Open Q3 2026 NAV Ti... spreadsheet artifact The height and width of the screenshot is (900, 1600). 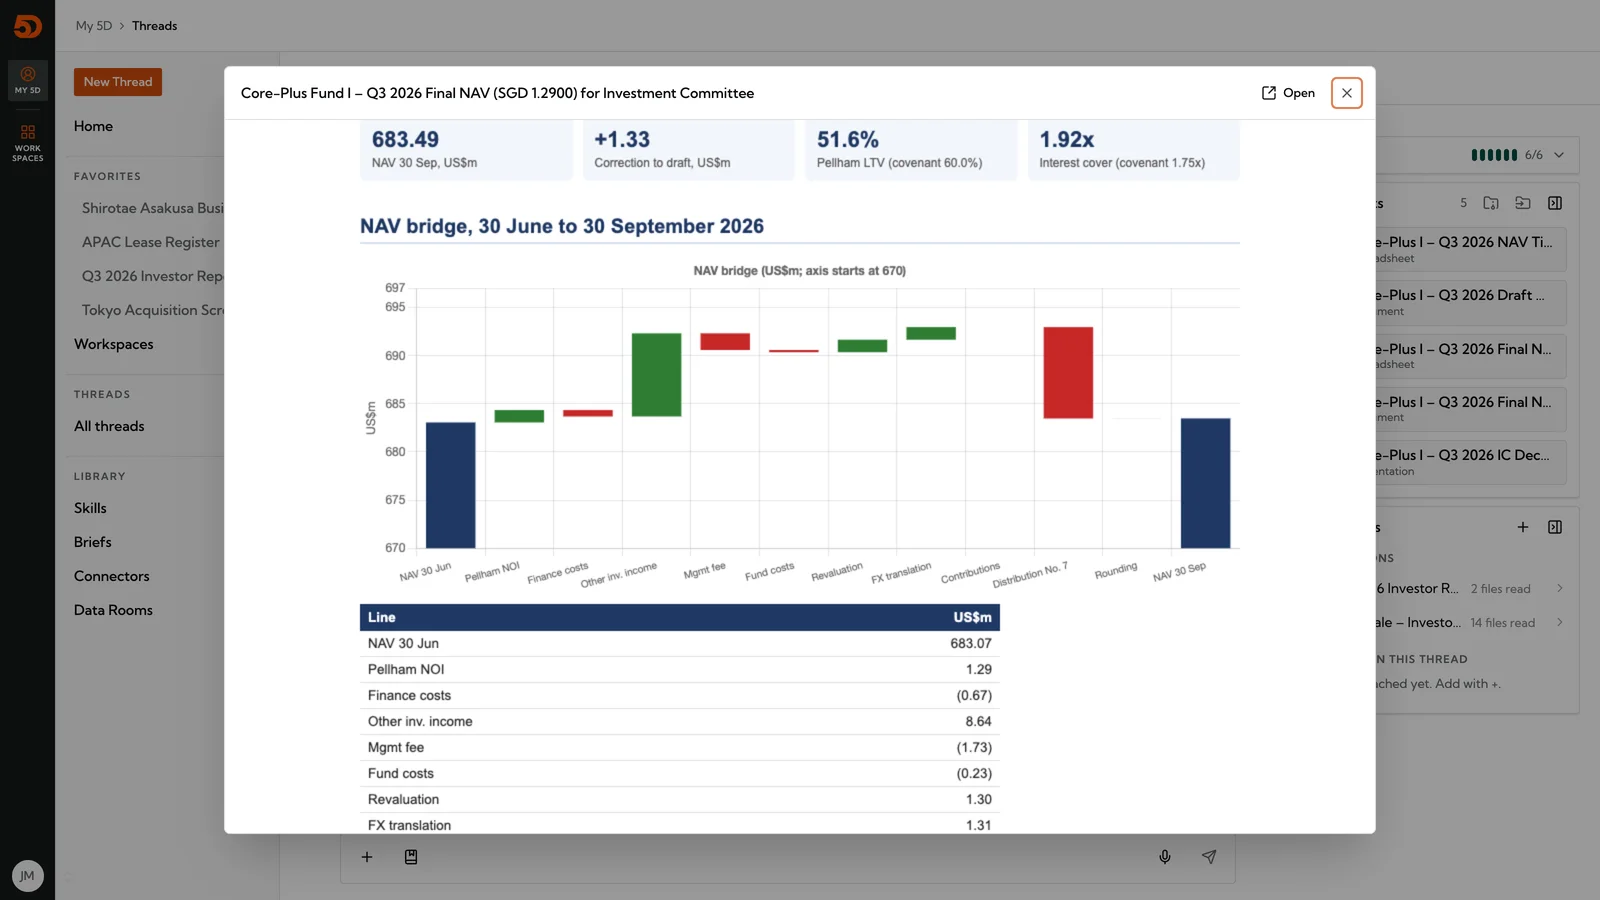coord(1471,249)
